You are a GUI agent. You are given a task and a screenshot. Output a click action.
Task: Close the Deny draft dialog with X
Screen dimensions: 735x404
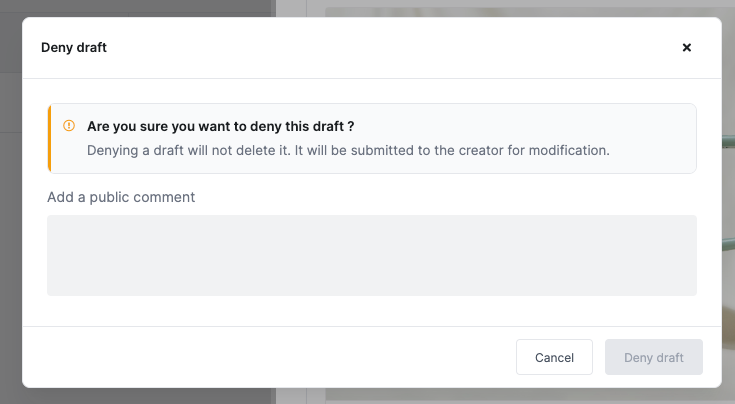(687, 47)
